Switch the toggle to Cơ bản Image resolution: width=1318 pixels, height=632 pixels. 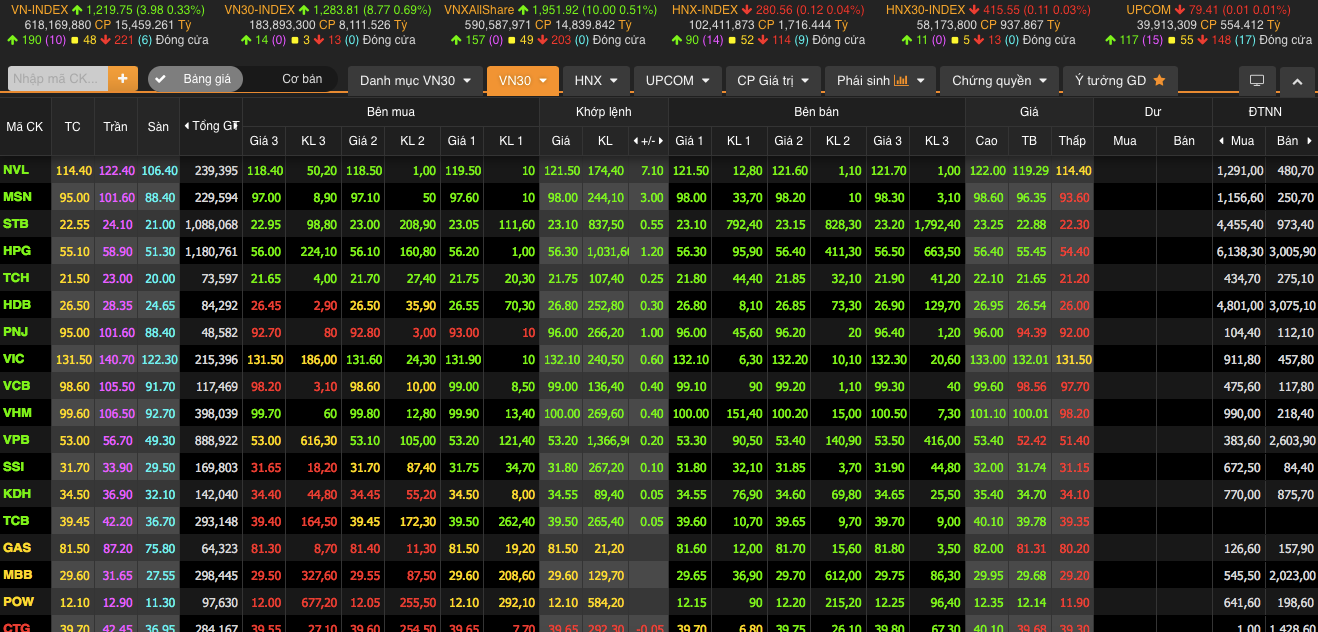tap(302, 79)
